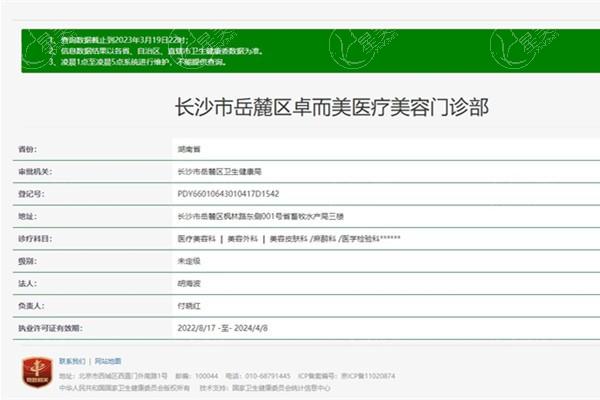Select the validity dates 2022/8/17 -至- 2024/4/8
This screenshot has height=400, width=600.
click(x=223, y=328)
